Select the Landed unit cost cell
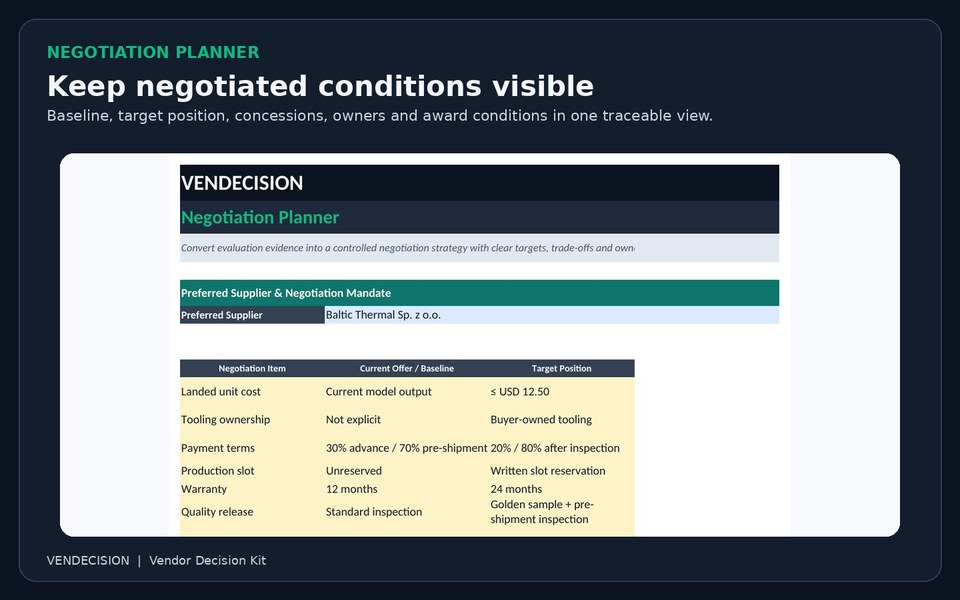The image size is (960, 600). click(x=252, y=391)
